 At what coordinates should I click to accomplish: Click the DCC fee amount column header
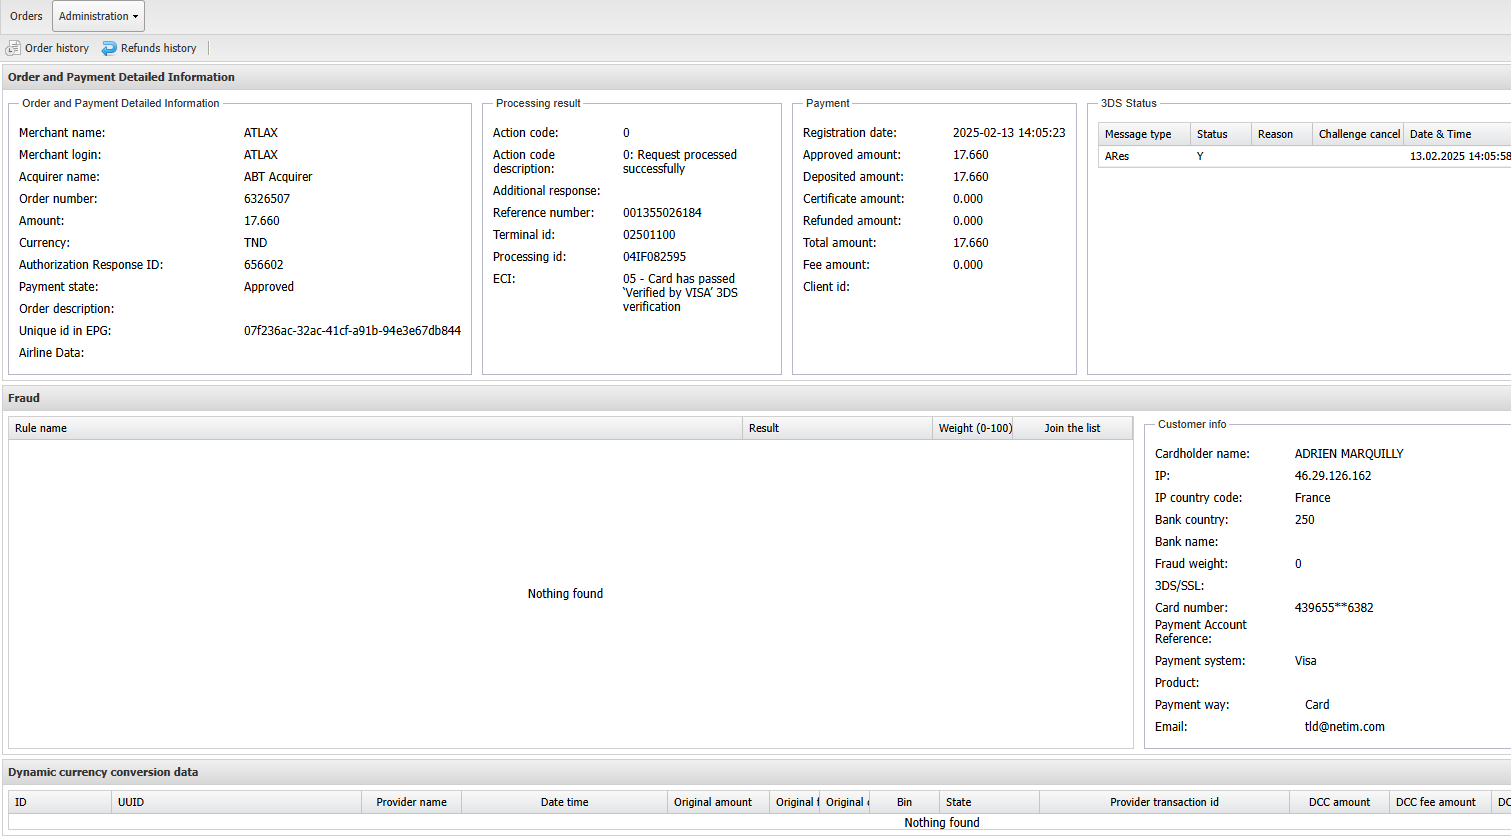[1436, 802]
